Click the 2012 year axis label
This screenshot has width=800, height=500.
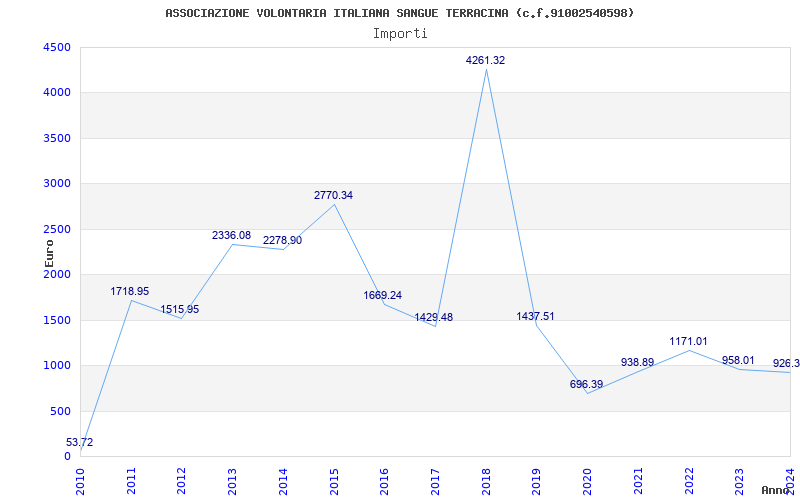pos(182,481)
